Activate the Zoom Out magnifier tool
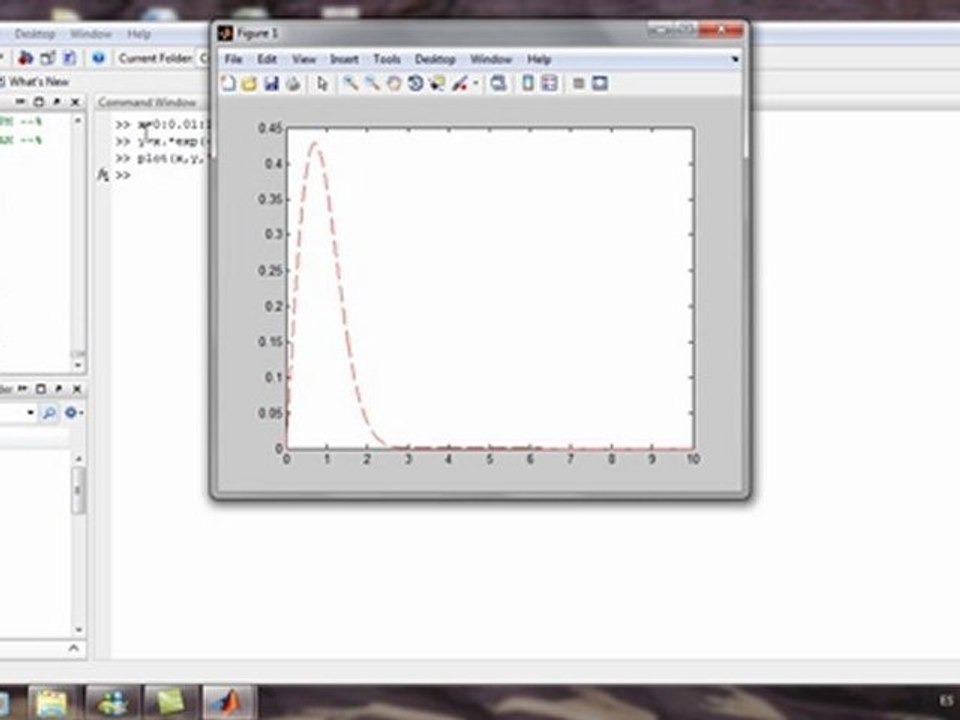 click(372, 83)
